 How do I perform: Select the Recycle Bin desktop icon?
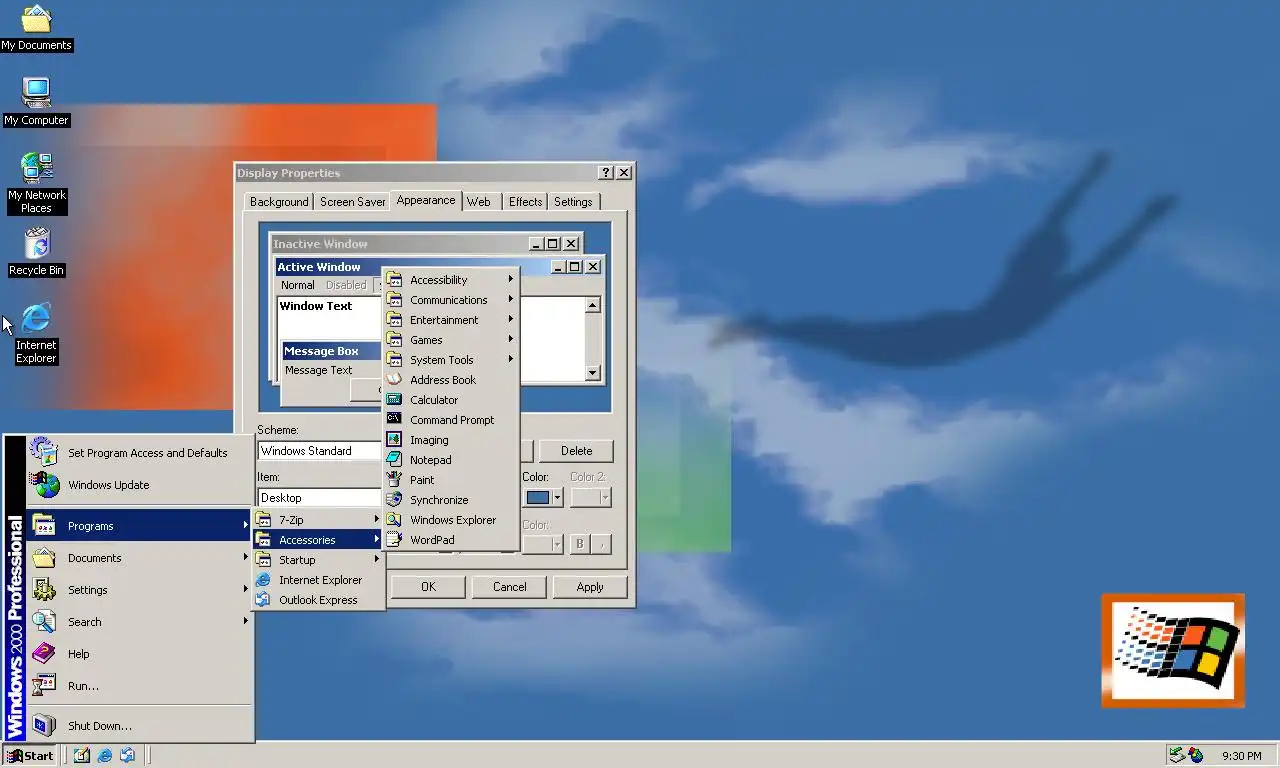pyautogui.click(x=36, y=252)
